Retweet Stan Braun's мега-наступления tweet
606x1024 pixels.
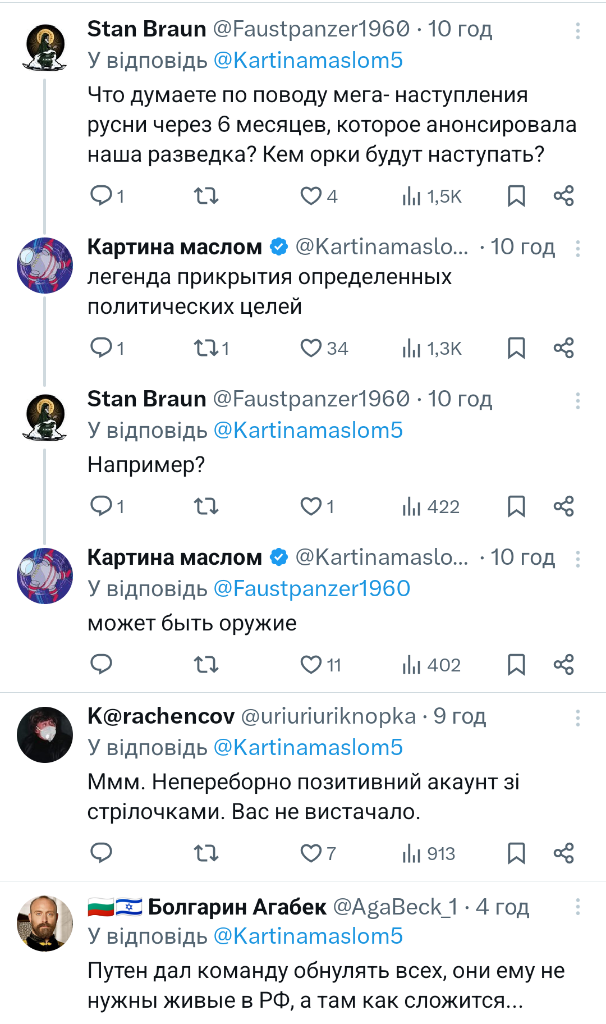tap(205, 196)
